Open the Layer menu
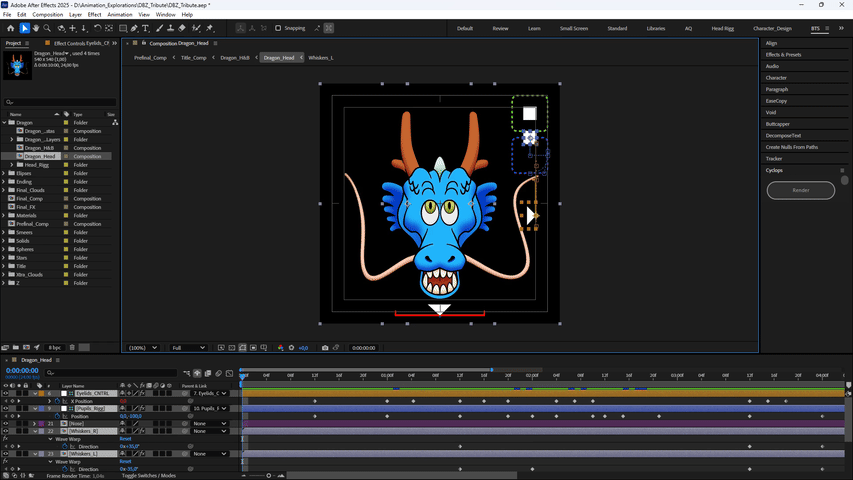 (x=76, y=15)
